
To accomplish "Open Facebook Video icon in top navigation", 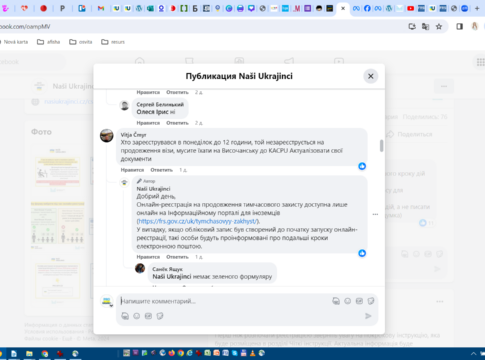I will point(339,61).
